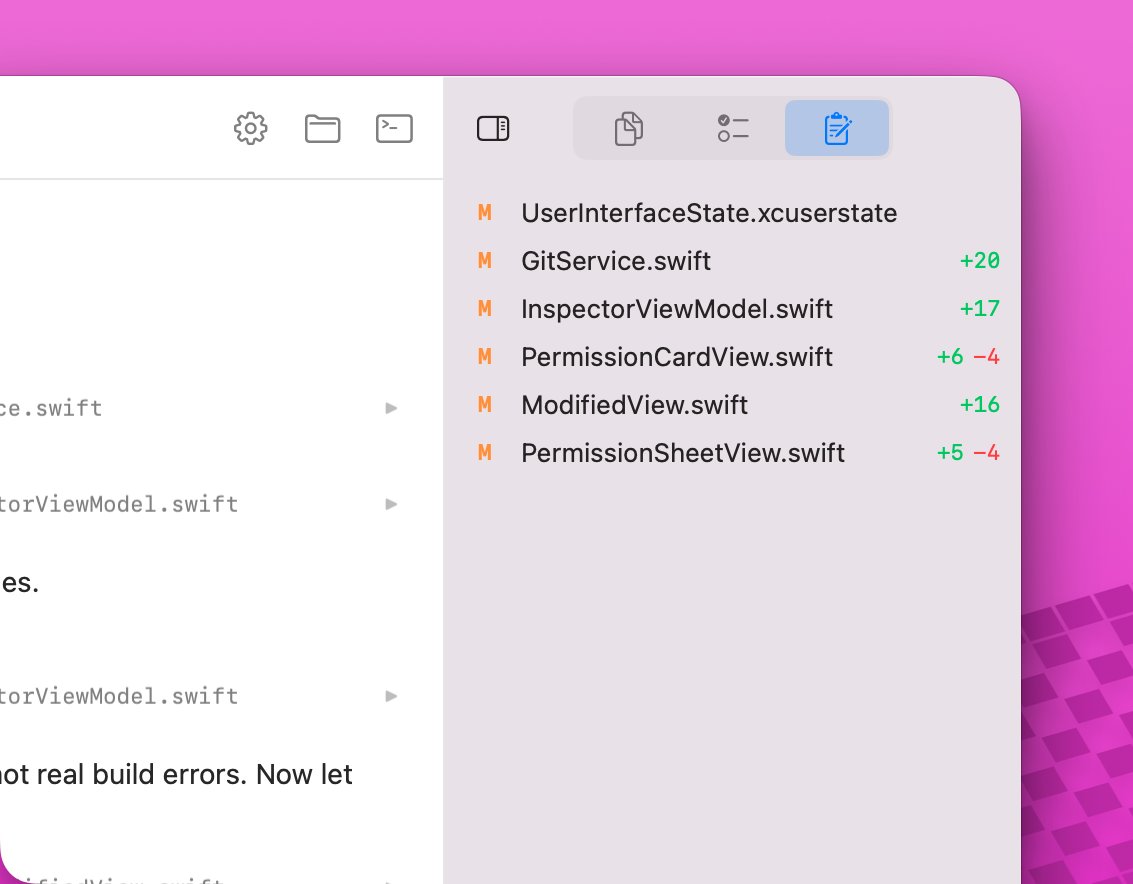
Task: Switch to the files documents tab
Action: (x=628, y=129)
